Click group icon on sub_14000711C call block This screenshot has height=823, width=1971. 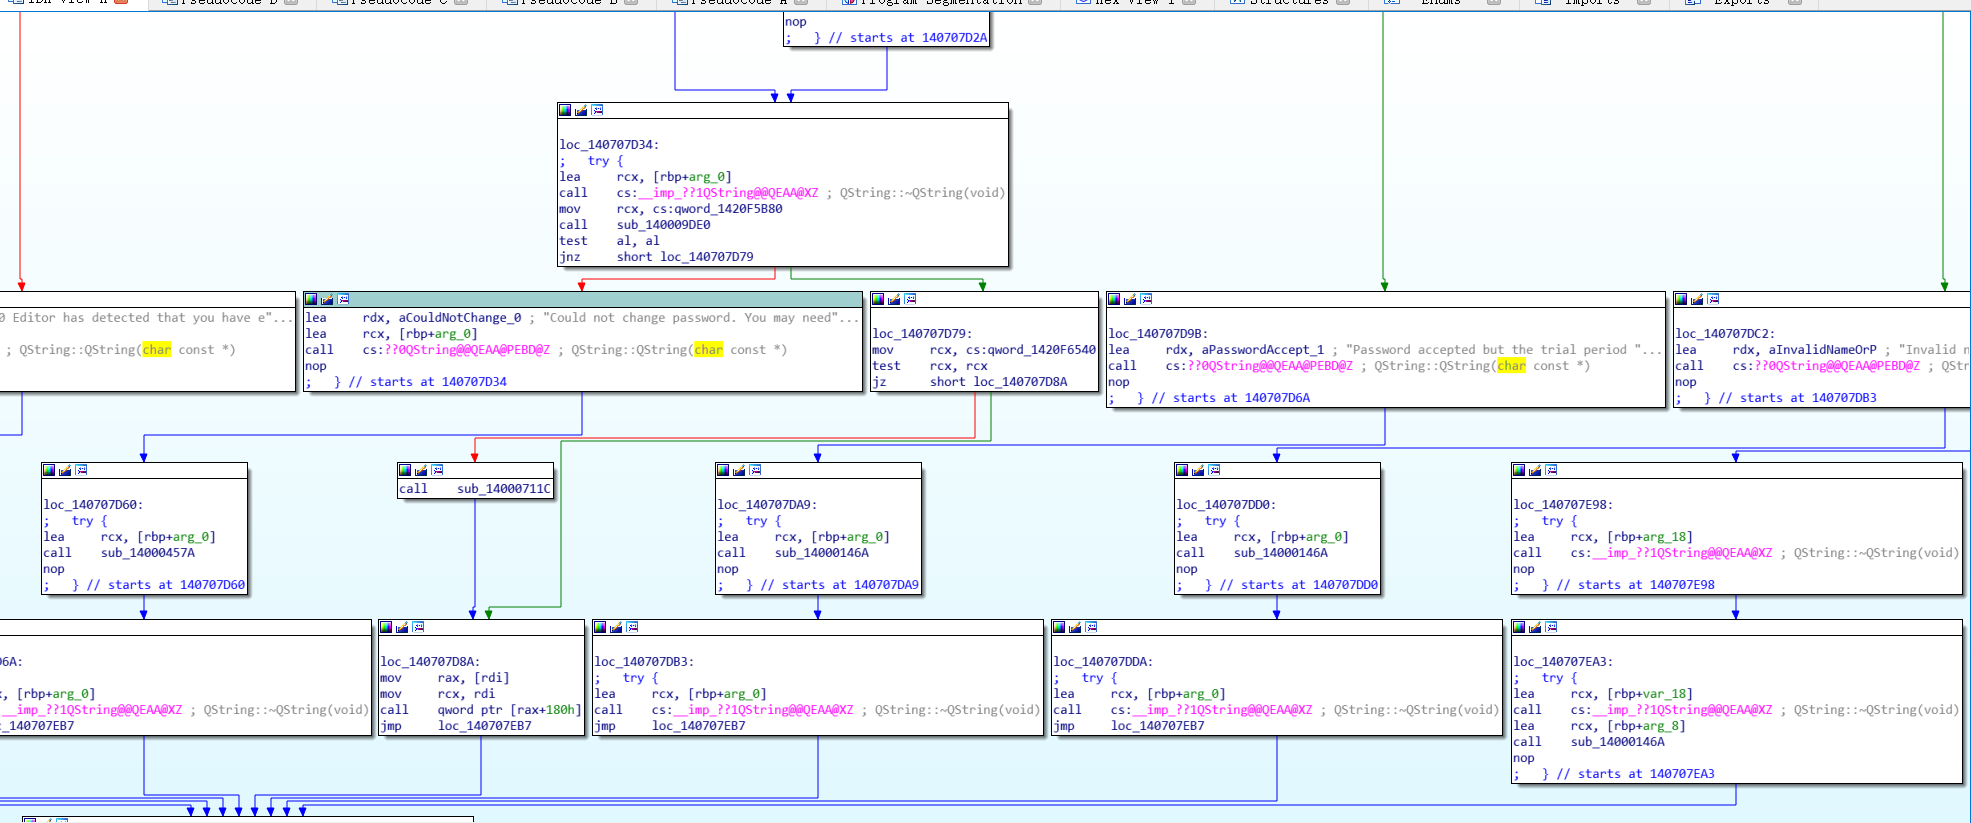click(x=437, y=470)
